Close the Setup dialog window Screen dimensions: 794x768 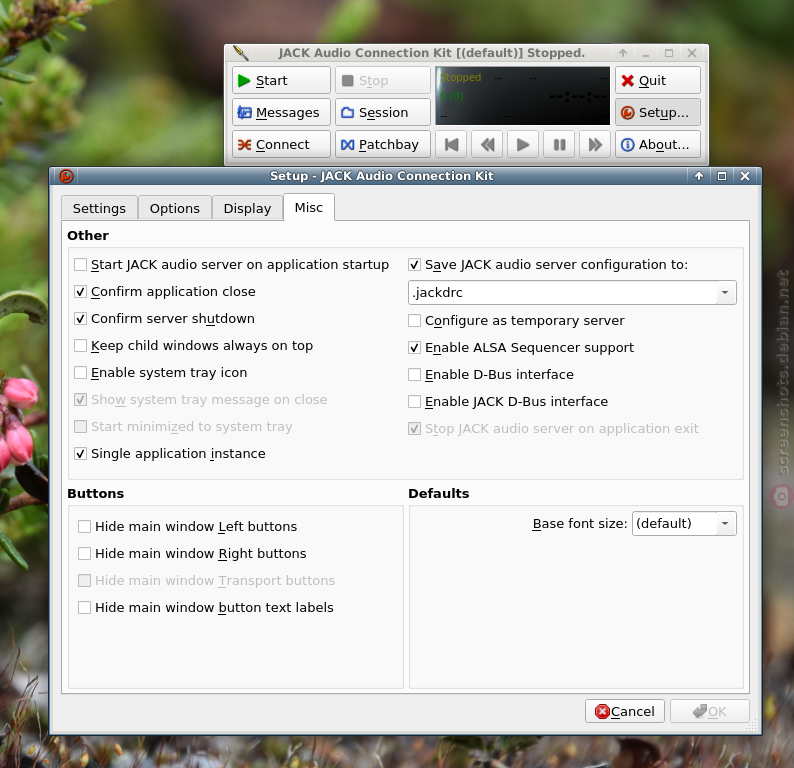click(x=745, y=176)
